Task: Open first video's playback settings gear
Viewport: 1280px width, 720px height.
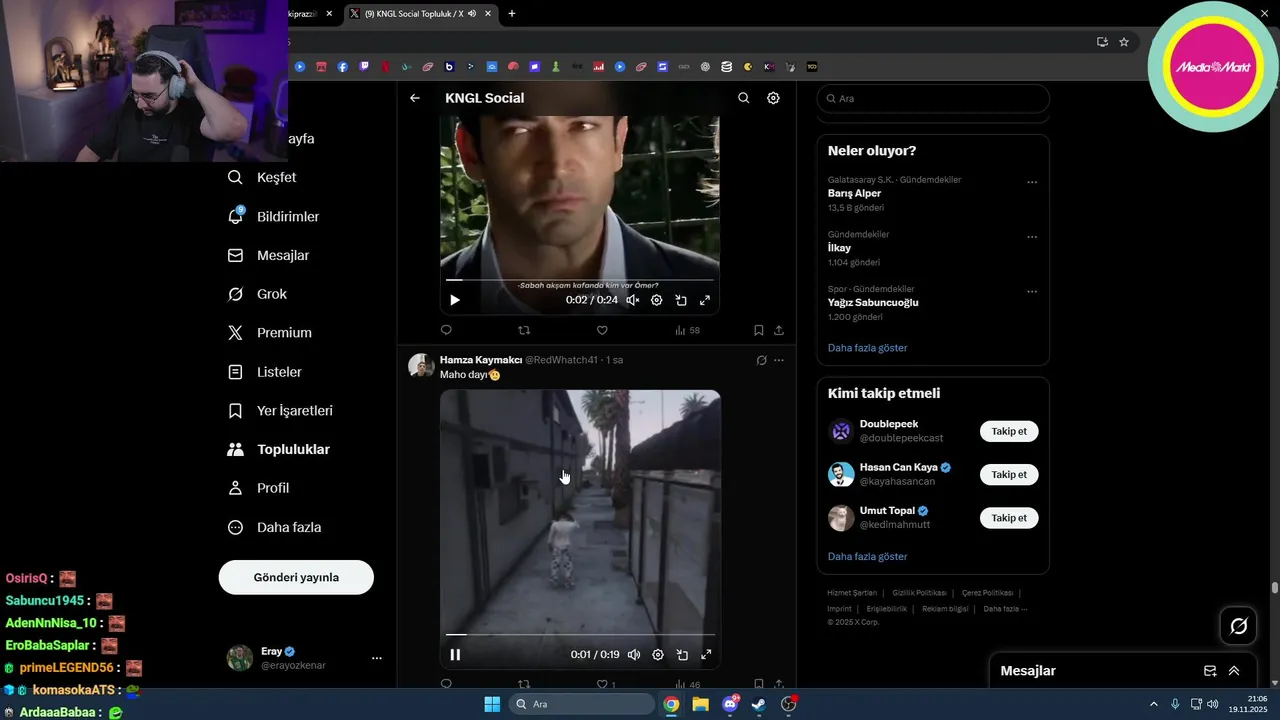Action: (657, 300)
